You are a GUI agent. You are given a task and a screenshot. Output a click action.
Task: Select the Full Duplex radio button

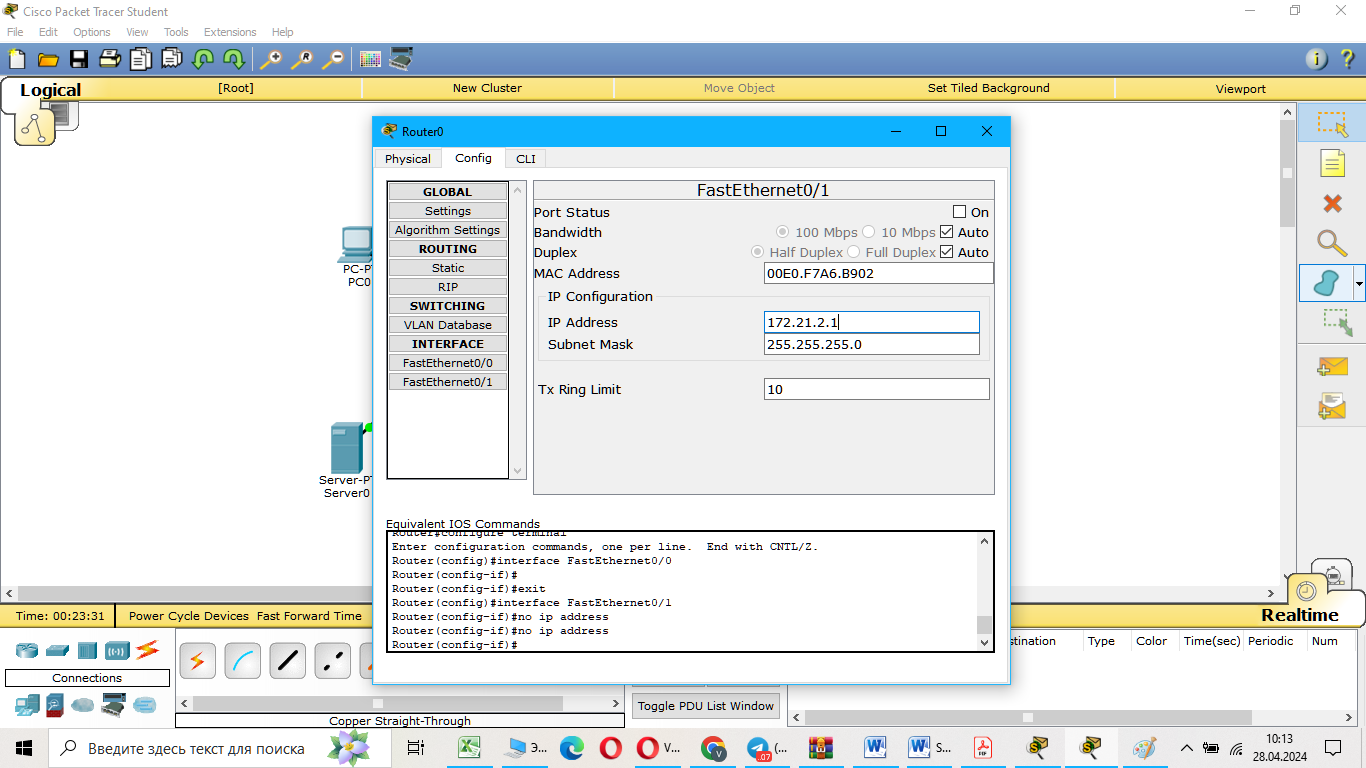point(854,252)
